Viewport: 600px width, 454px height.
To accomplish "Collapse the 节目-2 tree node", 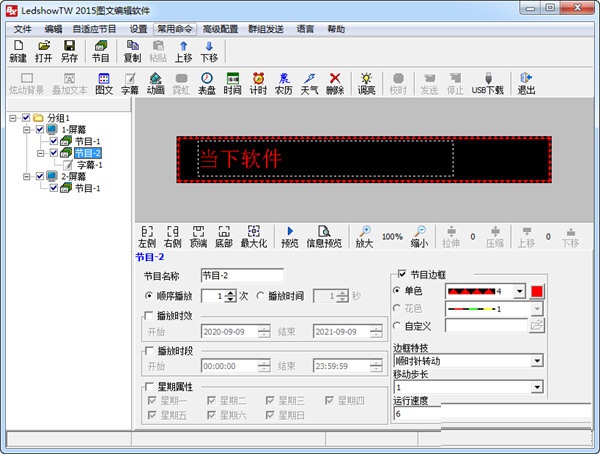I will pyautogui.click(x=41, y=153).
